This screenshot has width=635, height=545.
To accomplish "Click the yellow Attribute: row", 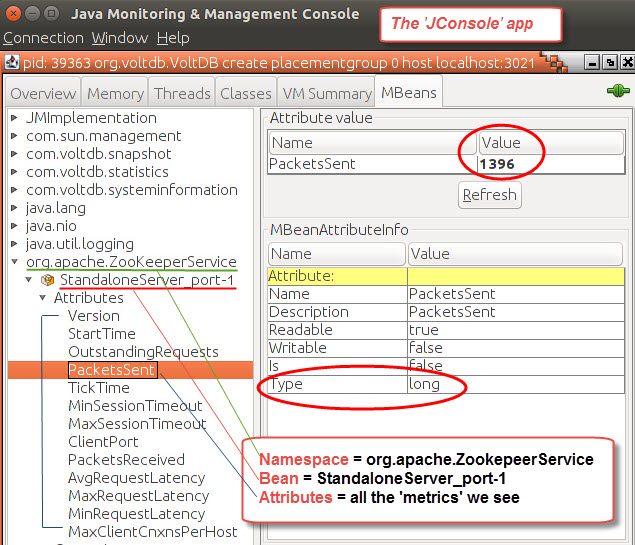I will point(446,276).
